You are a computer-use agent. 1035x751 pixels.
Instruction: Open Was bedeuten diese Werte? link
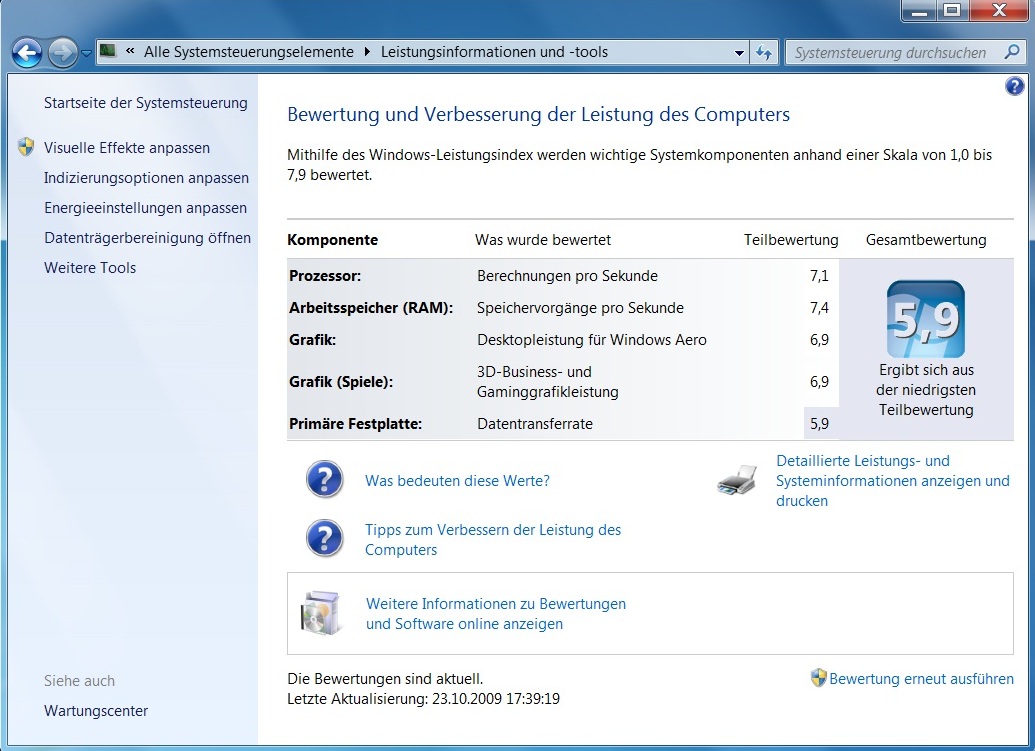pos(457,481)
